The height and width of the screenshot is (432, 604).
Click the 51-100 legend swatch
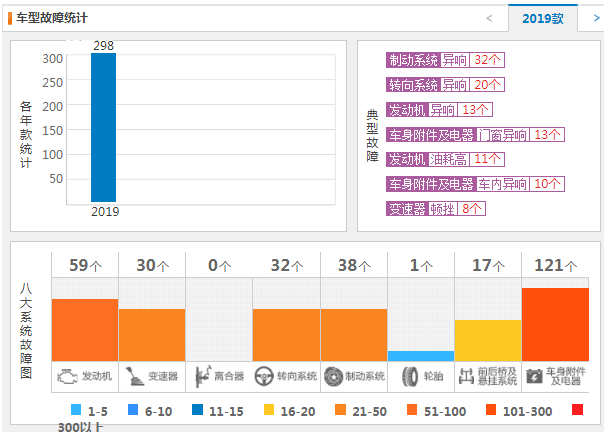point(412,409)
